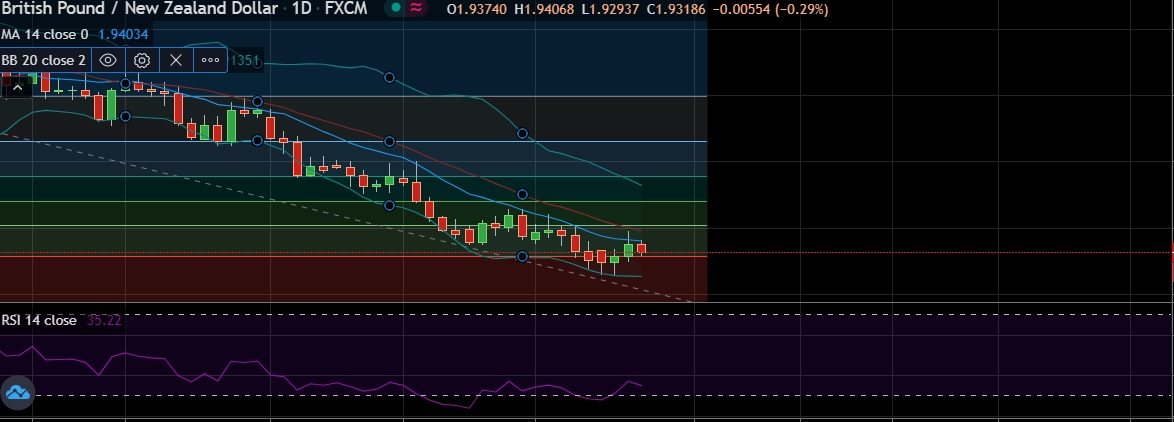
Task: Click the open price O1.93740
Action: pyautogui.click(x=477, y=10)
